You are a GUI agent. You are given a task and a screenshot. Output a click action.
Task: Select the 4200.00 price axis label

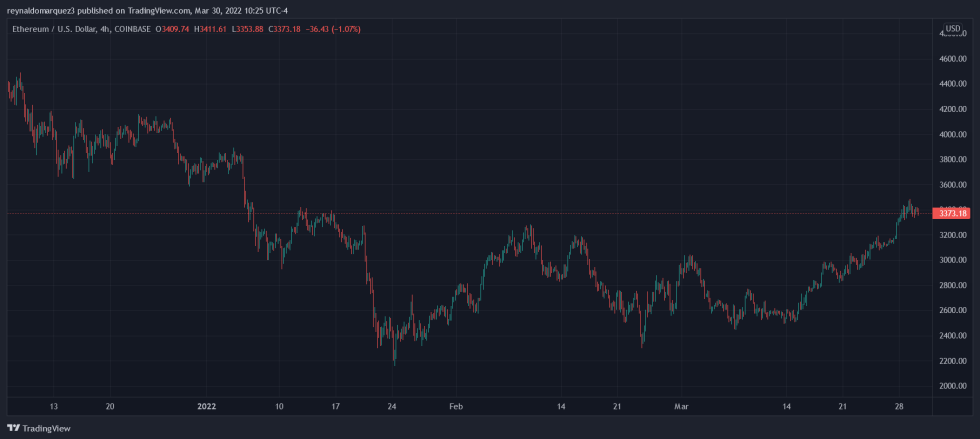(x=953, y=109)
